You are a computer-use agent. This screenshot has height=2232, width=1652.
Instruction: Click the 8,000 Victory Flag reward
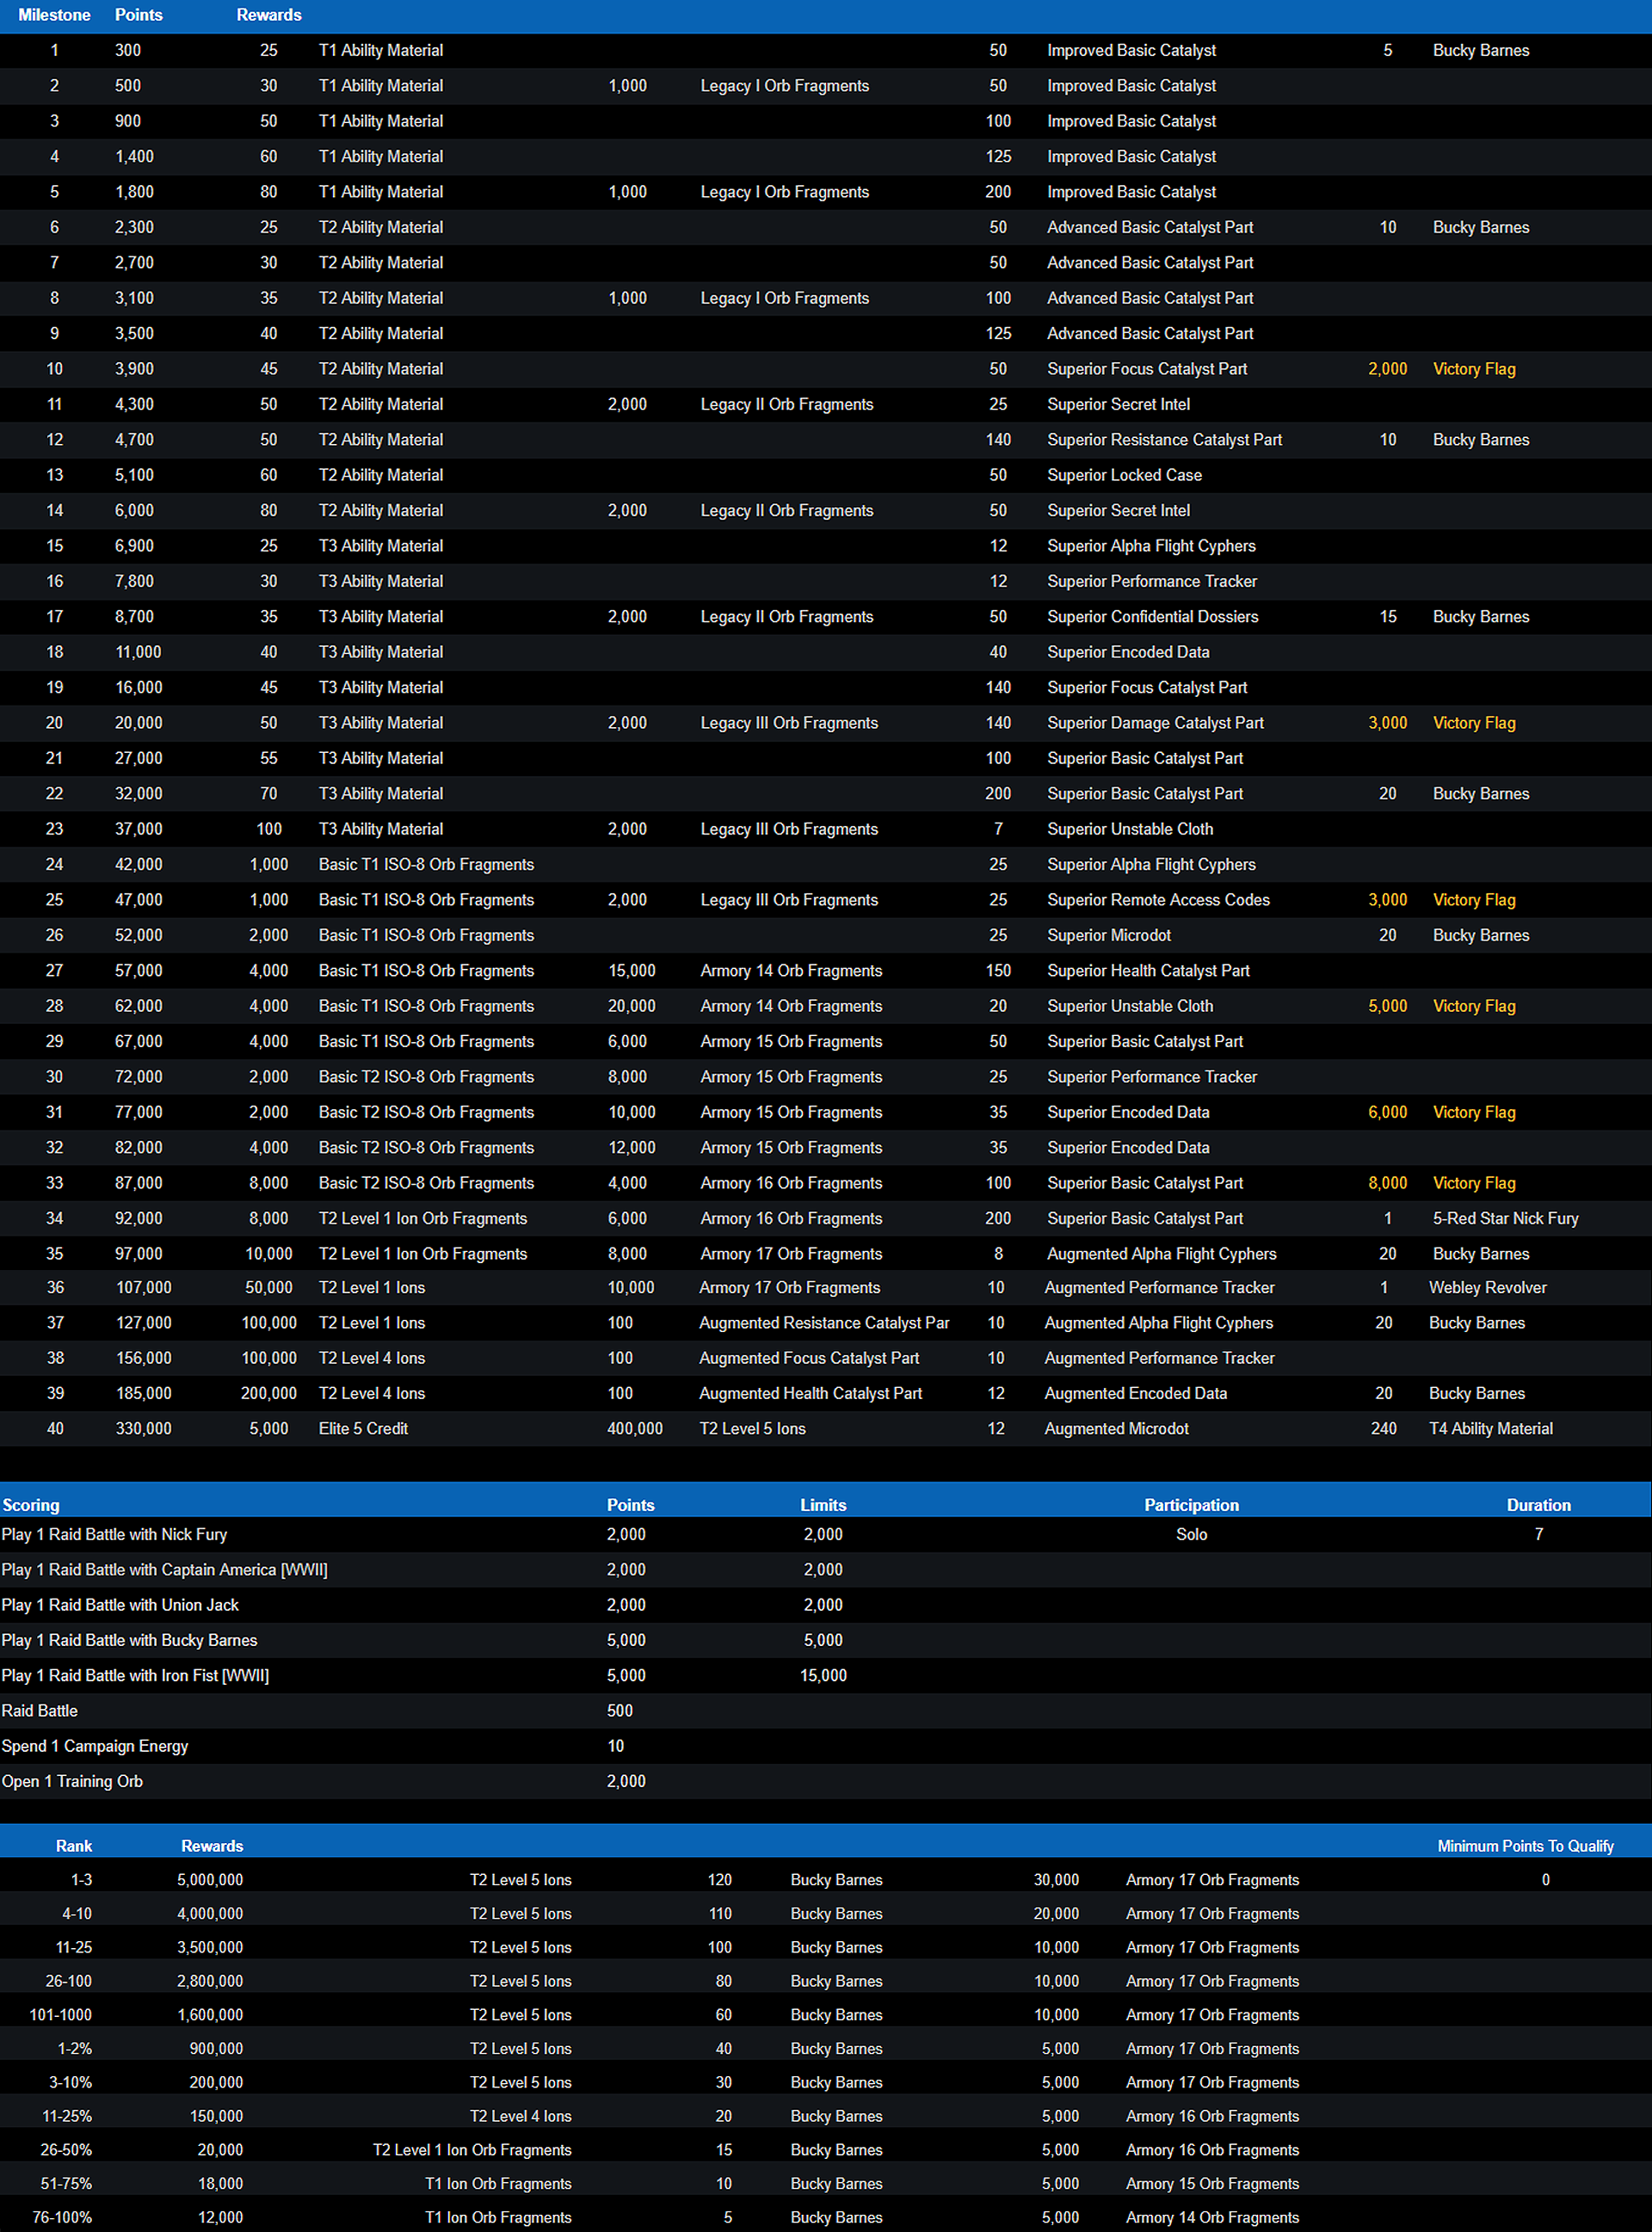pos(1473,1183)
